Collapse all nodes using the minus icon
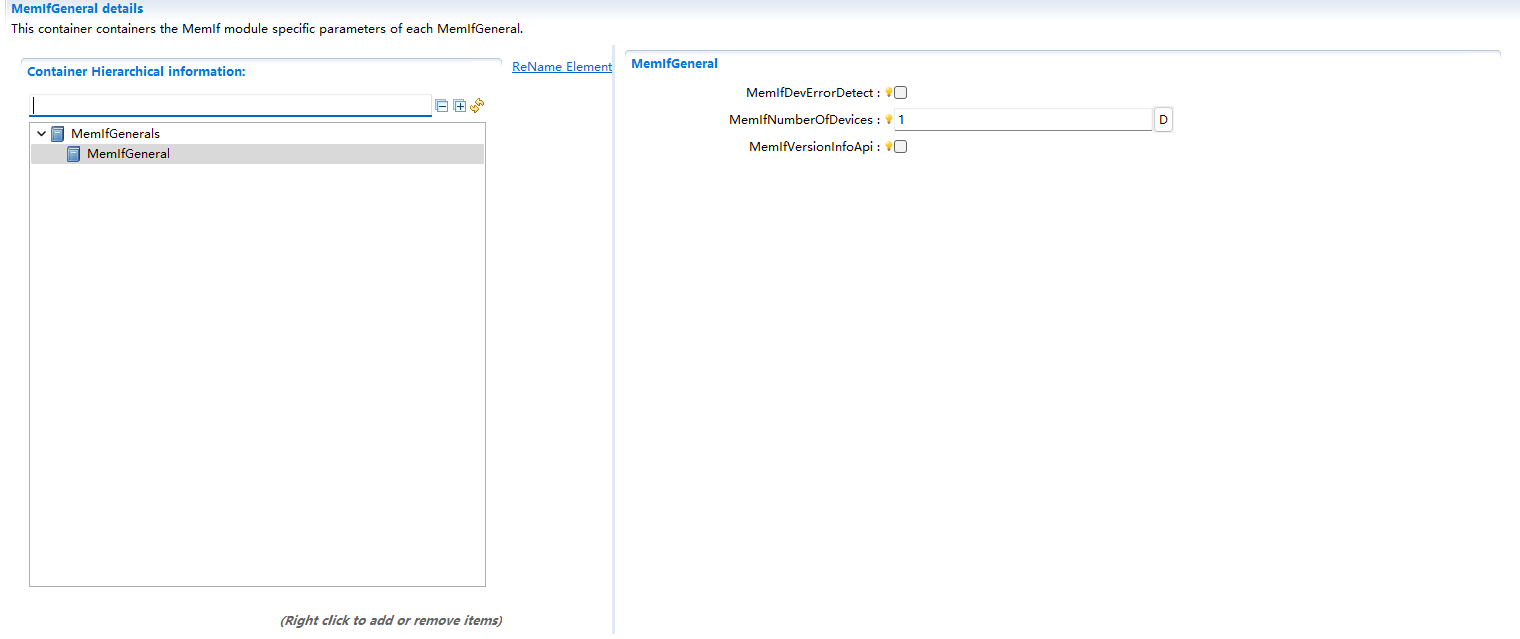The image size is (1520, 639). 442,105
